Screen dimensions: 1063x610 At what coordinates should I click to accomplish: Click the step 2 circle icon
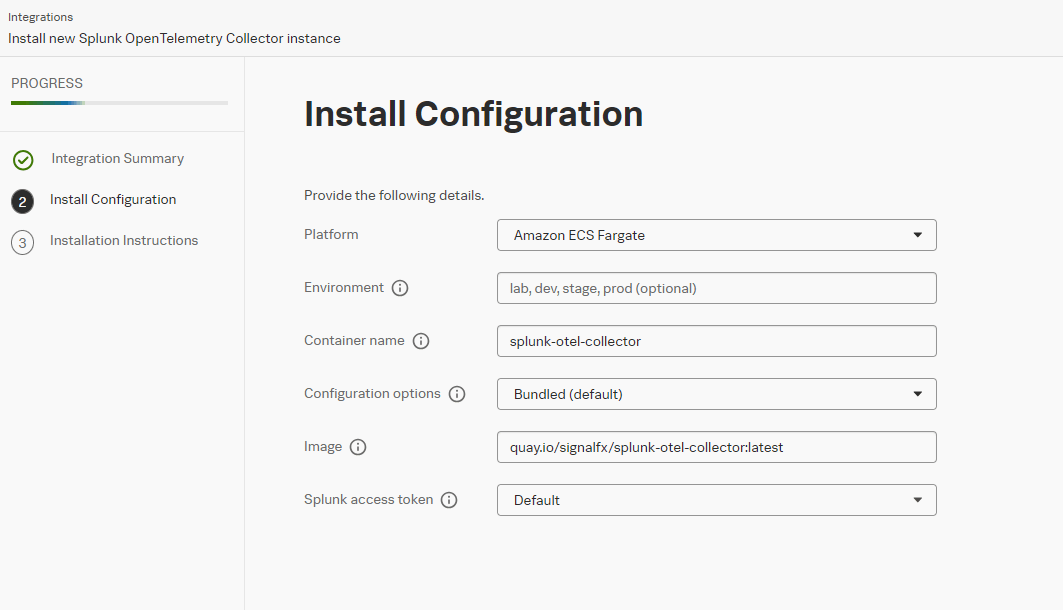(22, 201)
